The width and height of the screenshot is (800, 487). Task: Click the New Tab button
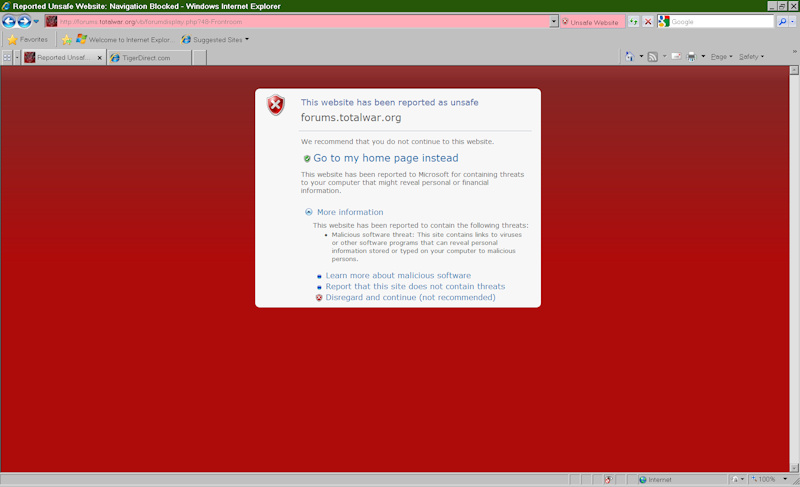click(199, 58)
